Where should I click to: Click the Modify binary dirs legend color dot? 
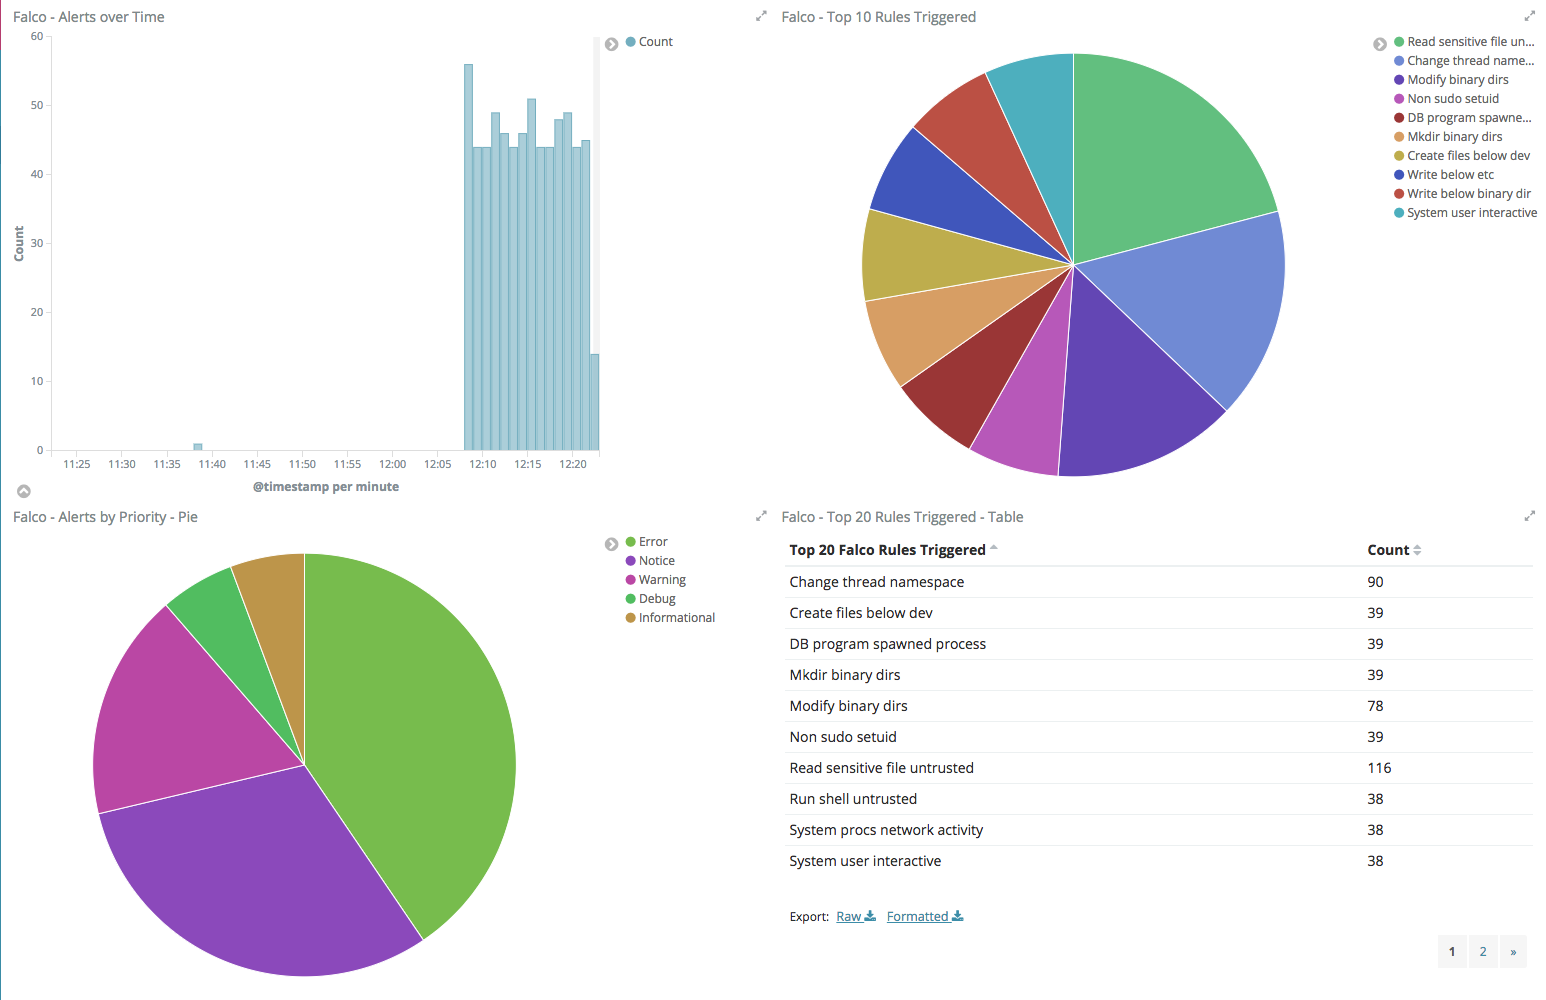[1399, 80]
